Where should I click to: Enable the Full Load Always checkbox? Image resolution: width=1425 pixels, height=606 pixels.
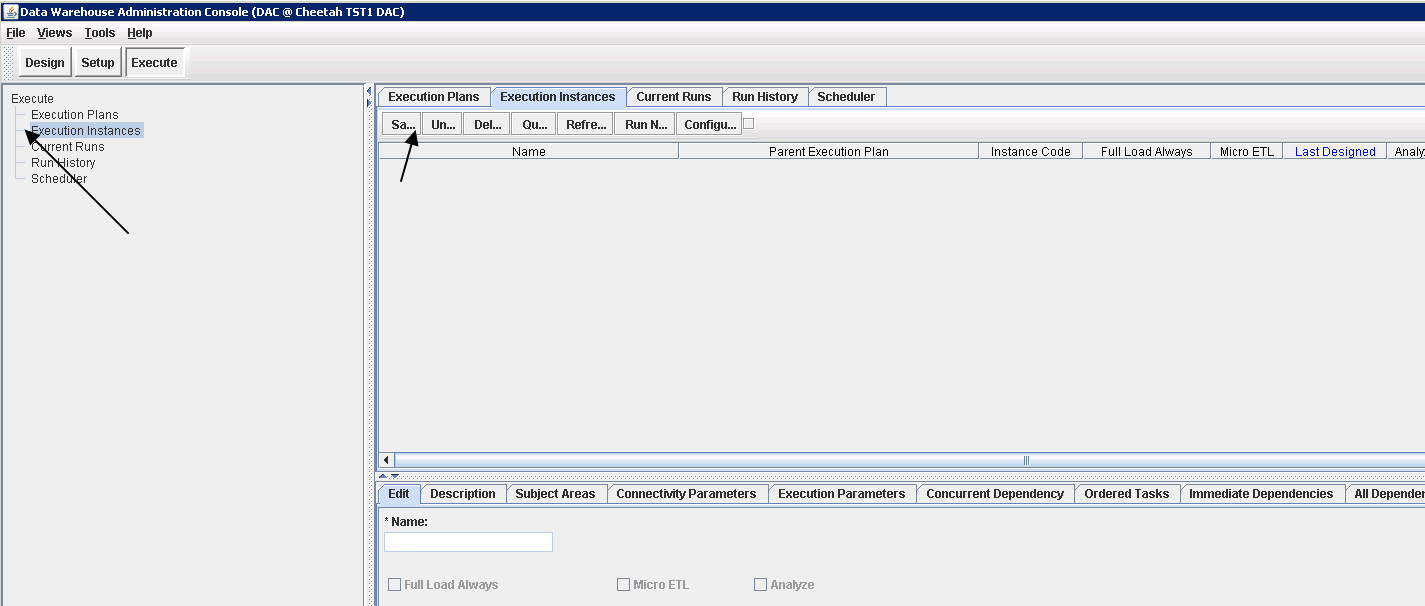tap(394, 584)
